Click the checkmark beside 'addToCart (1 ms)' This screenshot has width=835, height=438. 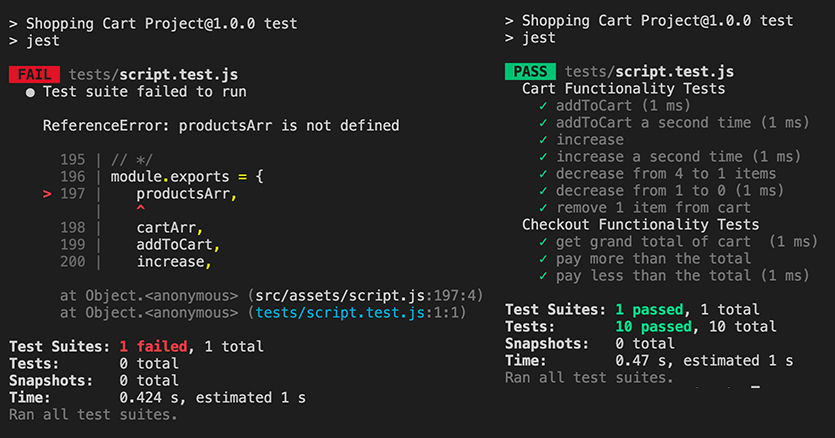point(543,105)
